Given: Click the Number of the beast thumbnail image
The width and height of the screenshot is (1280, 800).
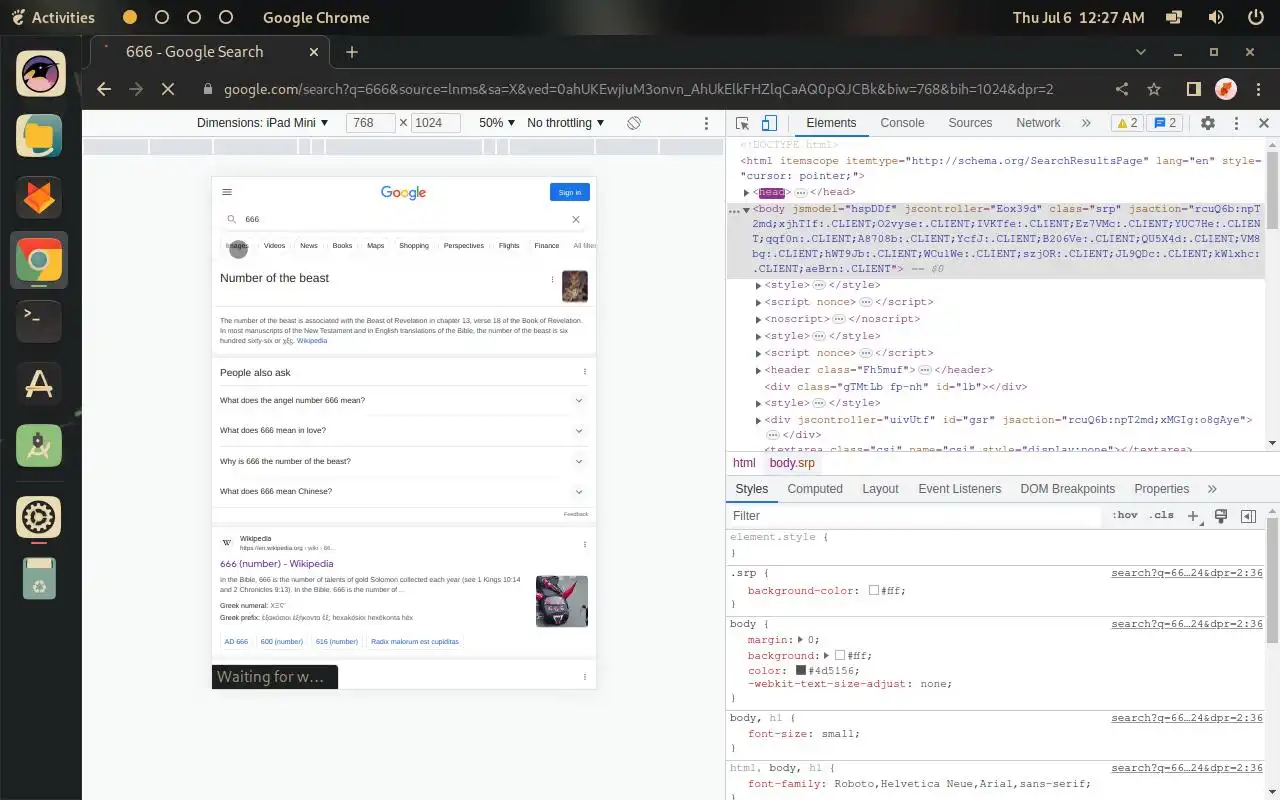Looking at the screenshot, I should (x=575, y=286).
